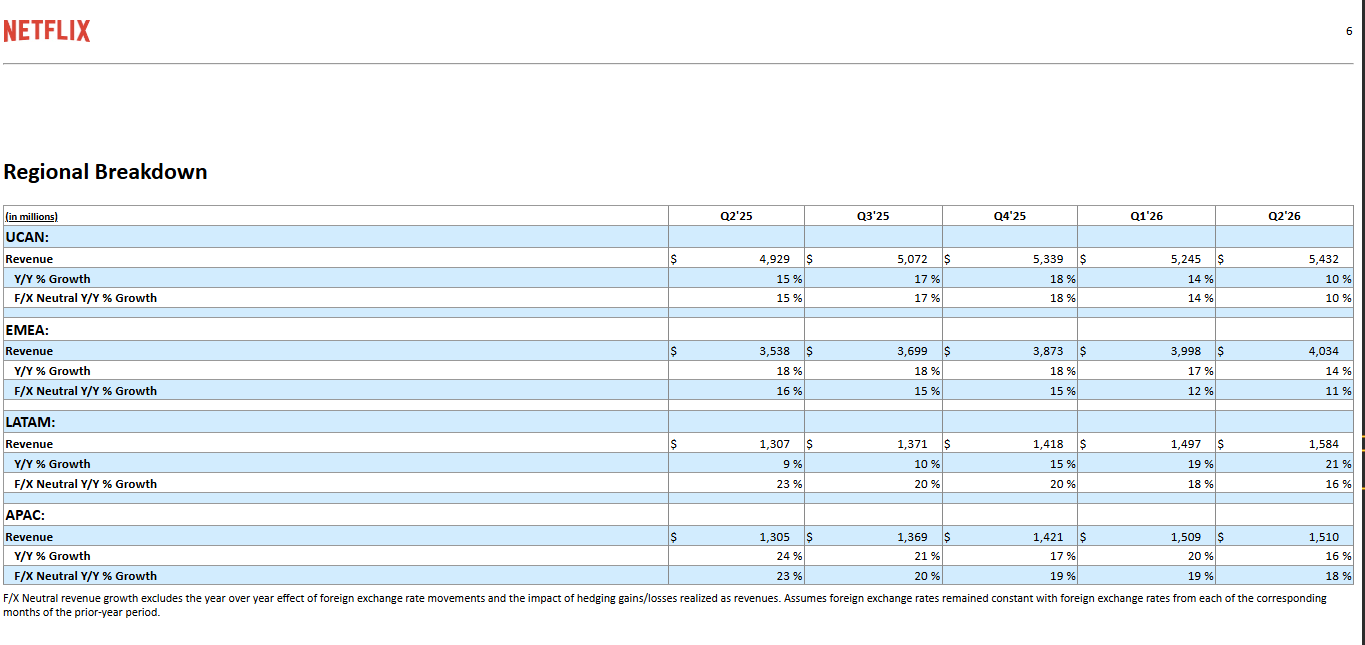This screenshot has width=1365, height=645.
Task: Click EMEA Q4'25 revenue value 3,873
Action: click(1048, 351)
